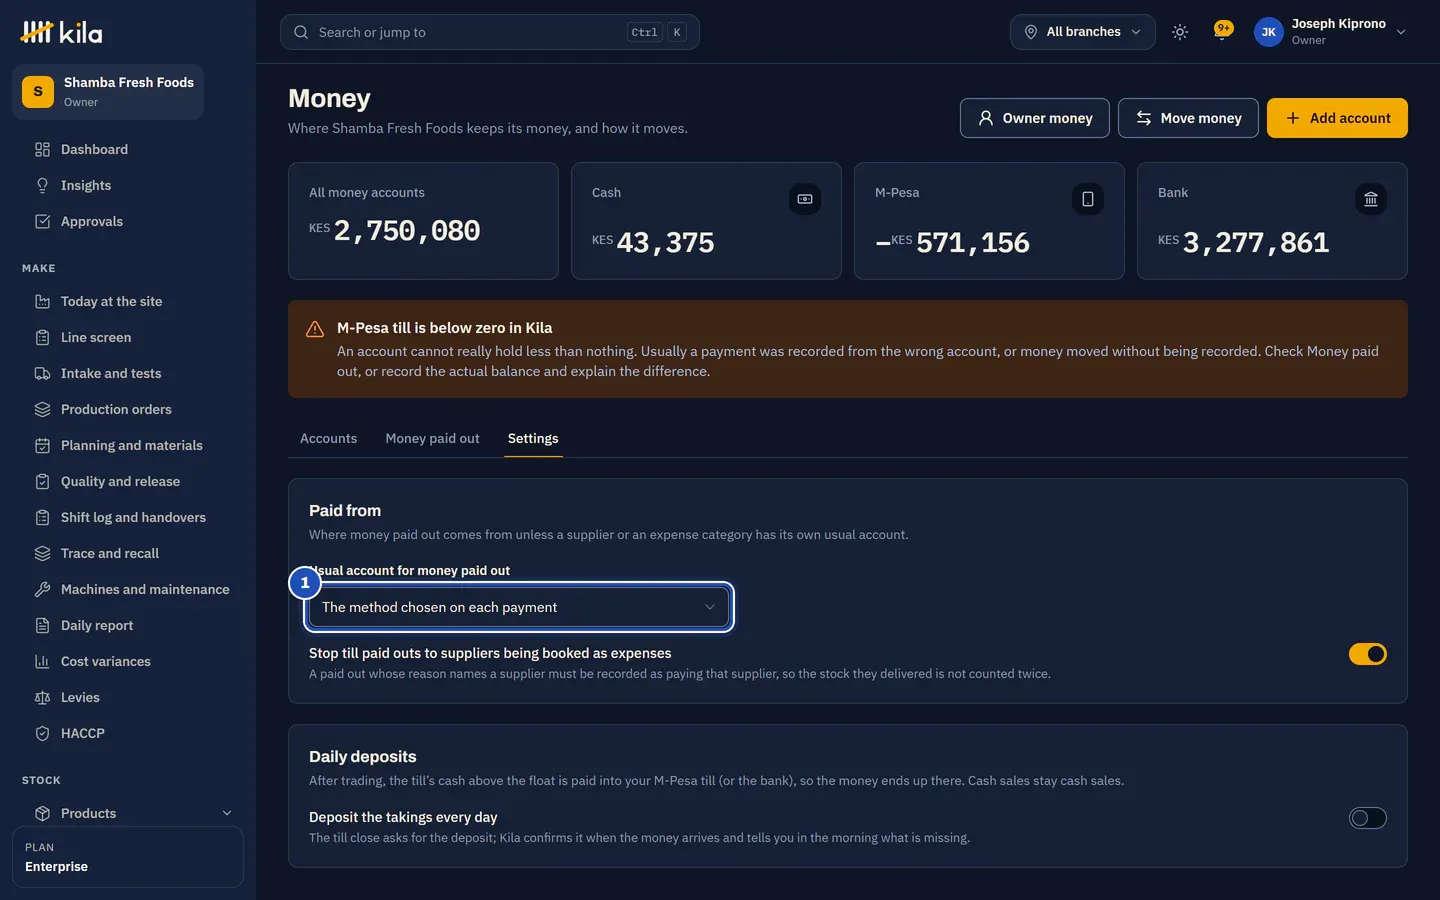Click the Add account button
1440x900 pixels.
tap(1337, 118)
